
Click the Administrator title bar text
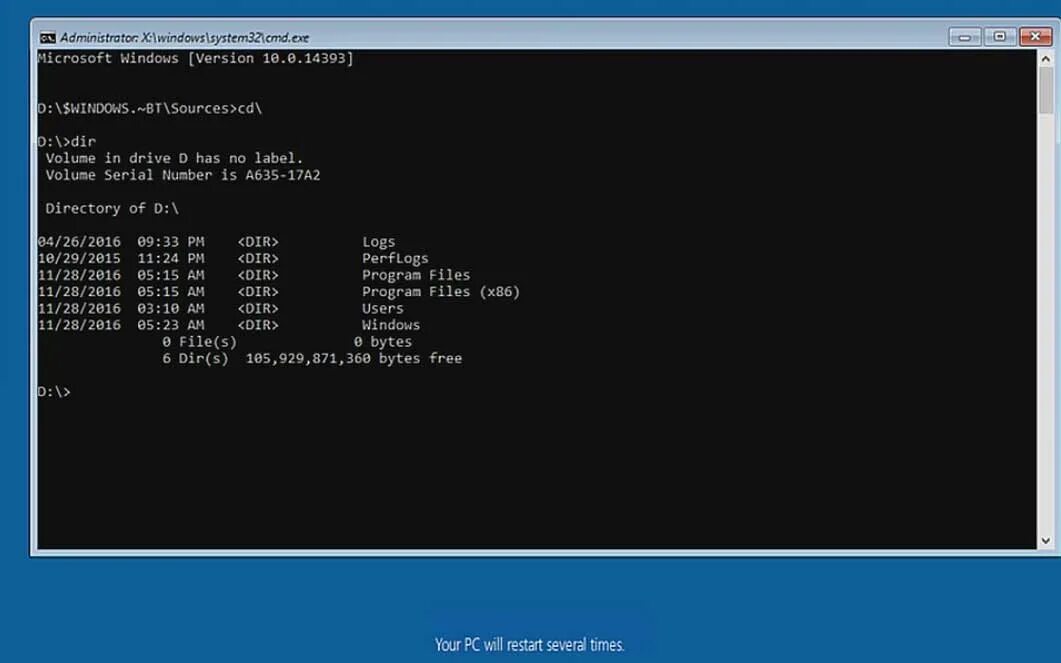click(x=180, y=36)
